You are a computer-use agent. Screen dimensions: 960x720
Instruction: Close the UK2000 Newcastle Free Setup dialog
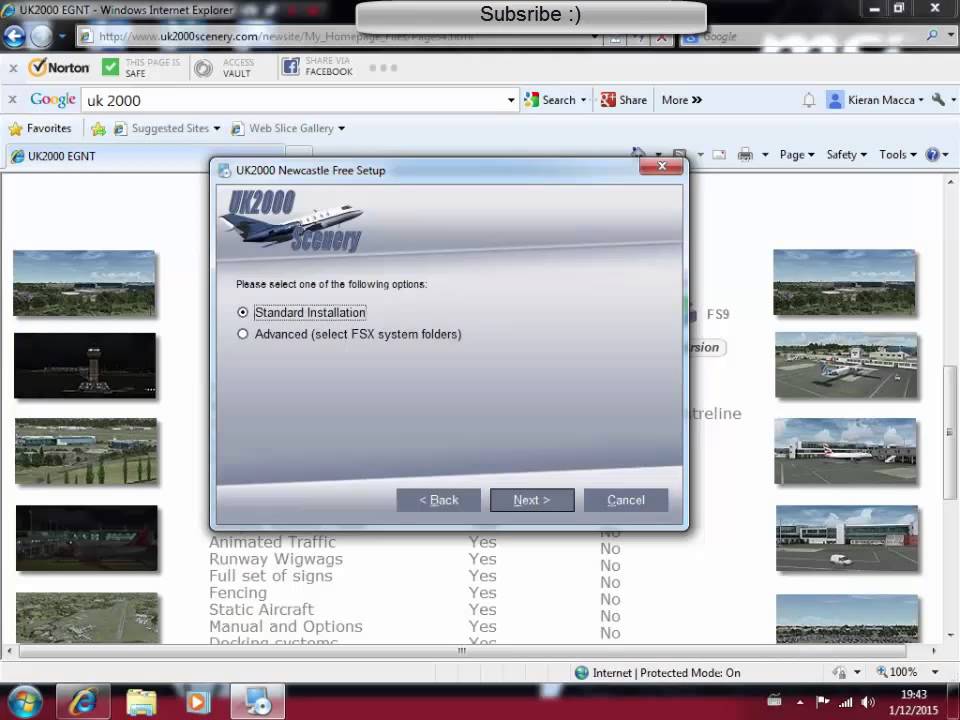(661, 167)
